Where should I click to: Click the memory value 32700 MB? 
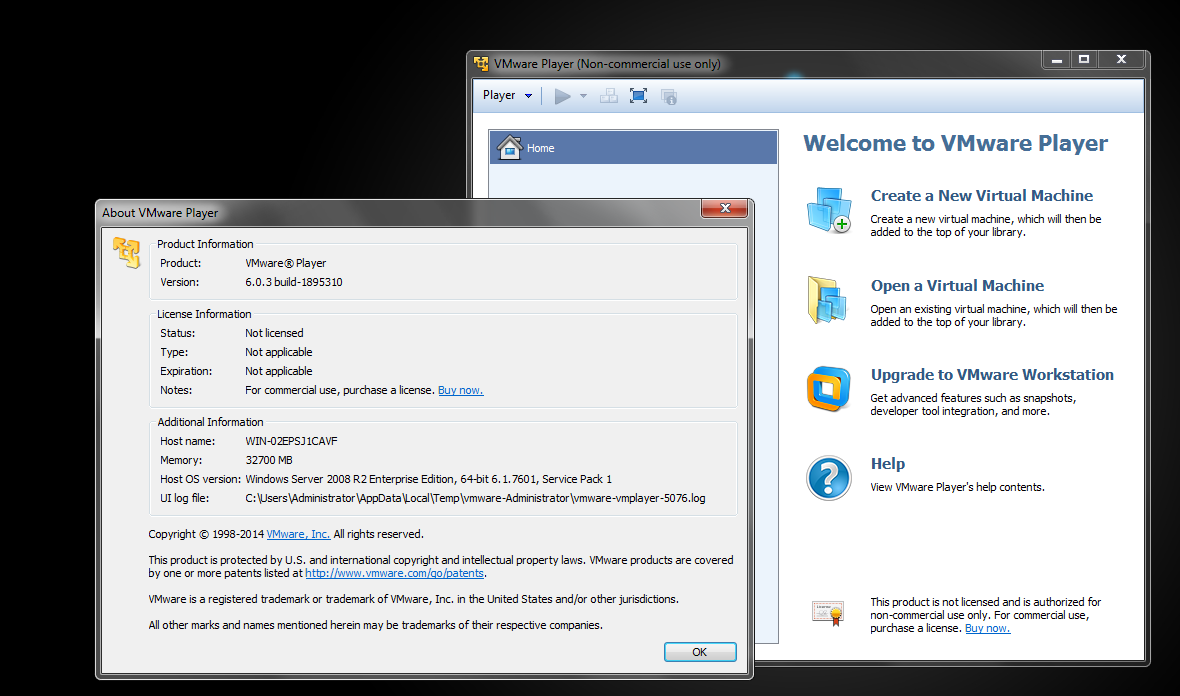[269, 460]
